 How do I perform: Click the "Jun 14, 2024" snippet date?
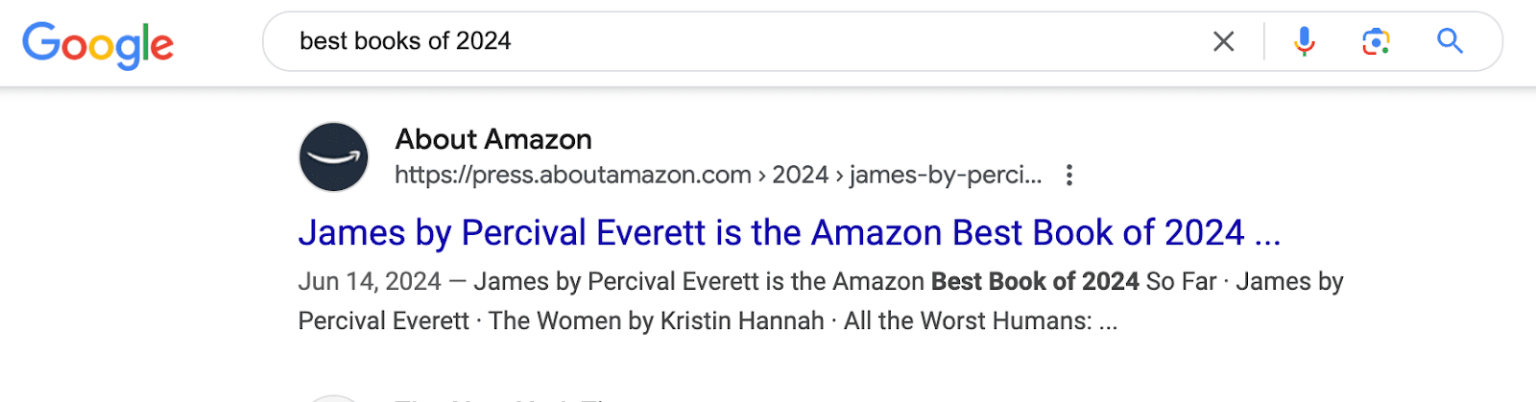tap(369, 282)
